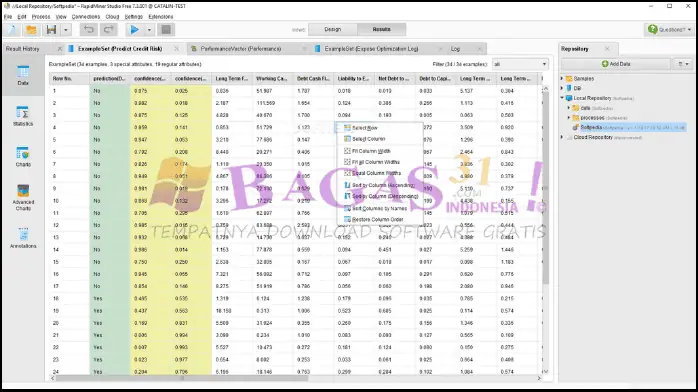
Task: Choose Sort by Column (Ascending)
Action: pos(380,185)
